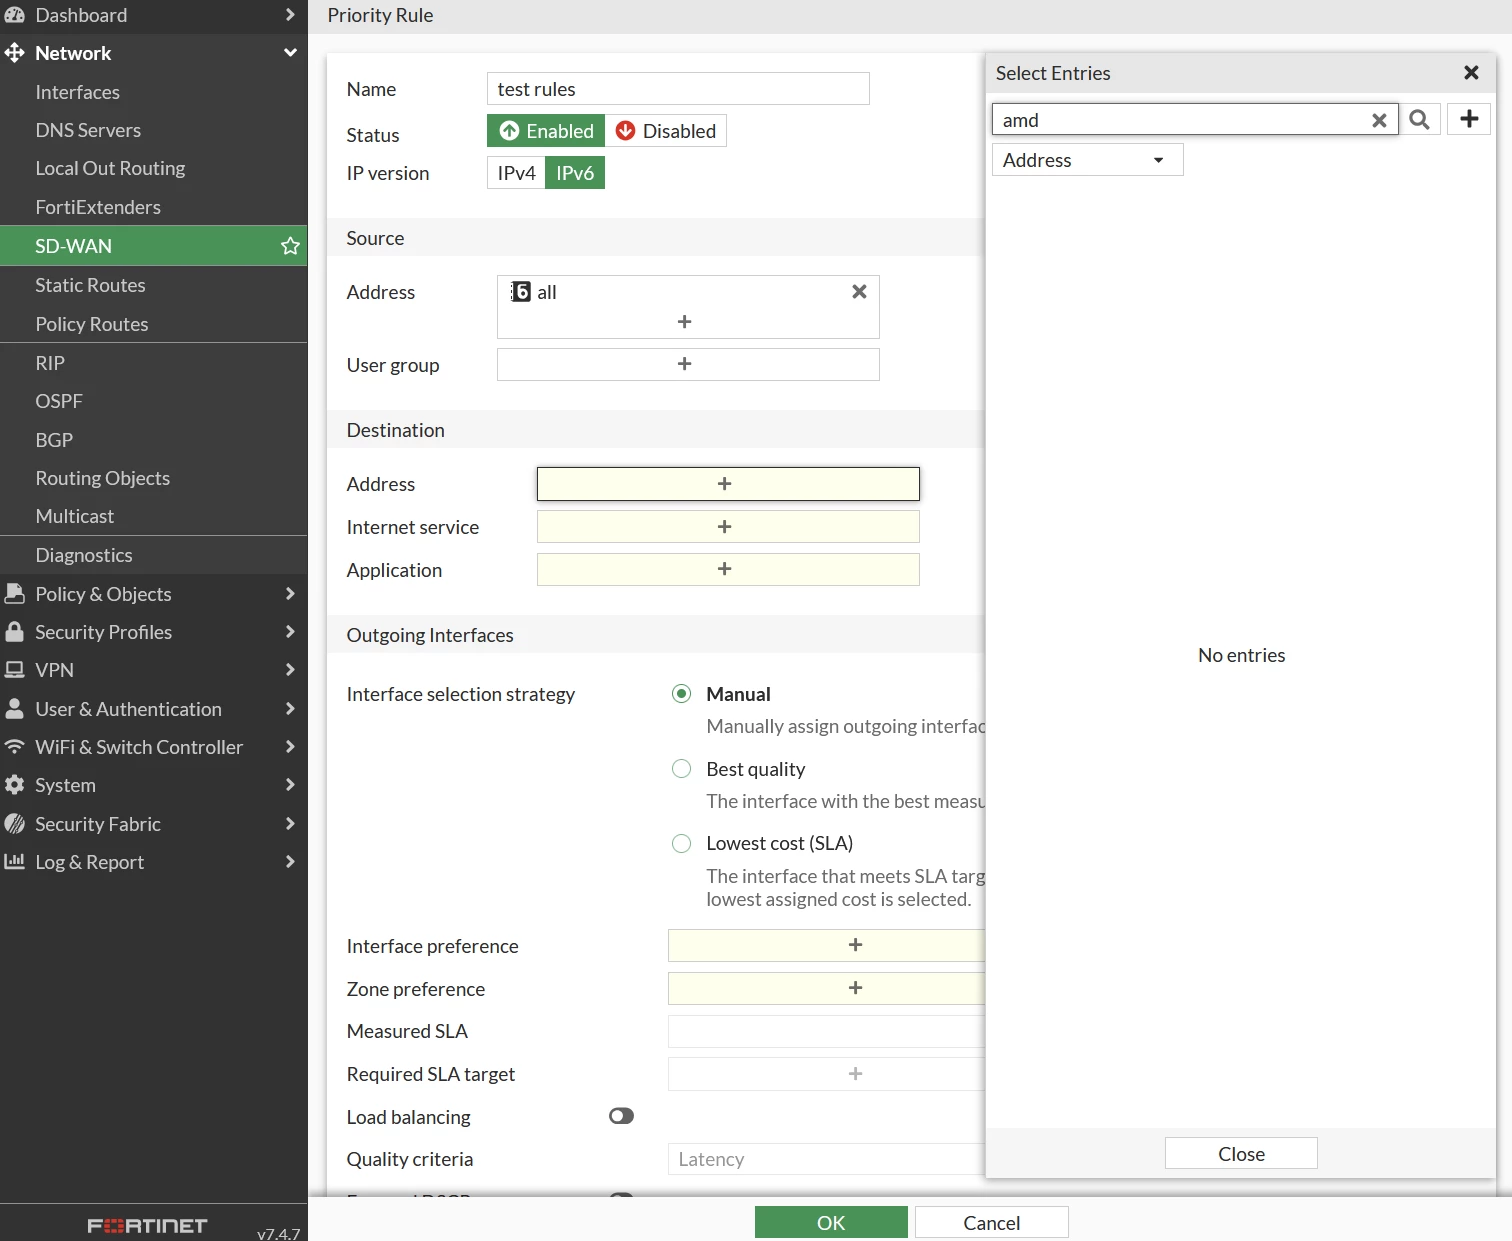Screen dimensions: 1512x1241
Task: Expand the Security Fabric menu
Action: (x=154, y=824)
